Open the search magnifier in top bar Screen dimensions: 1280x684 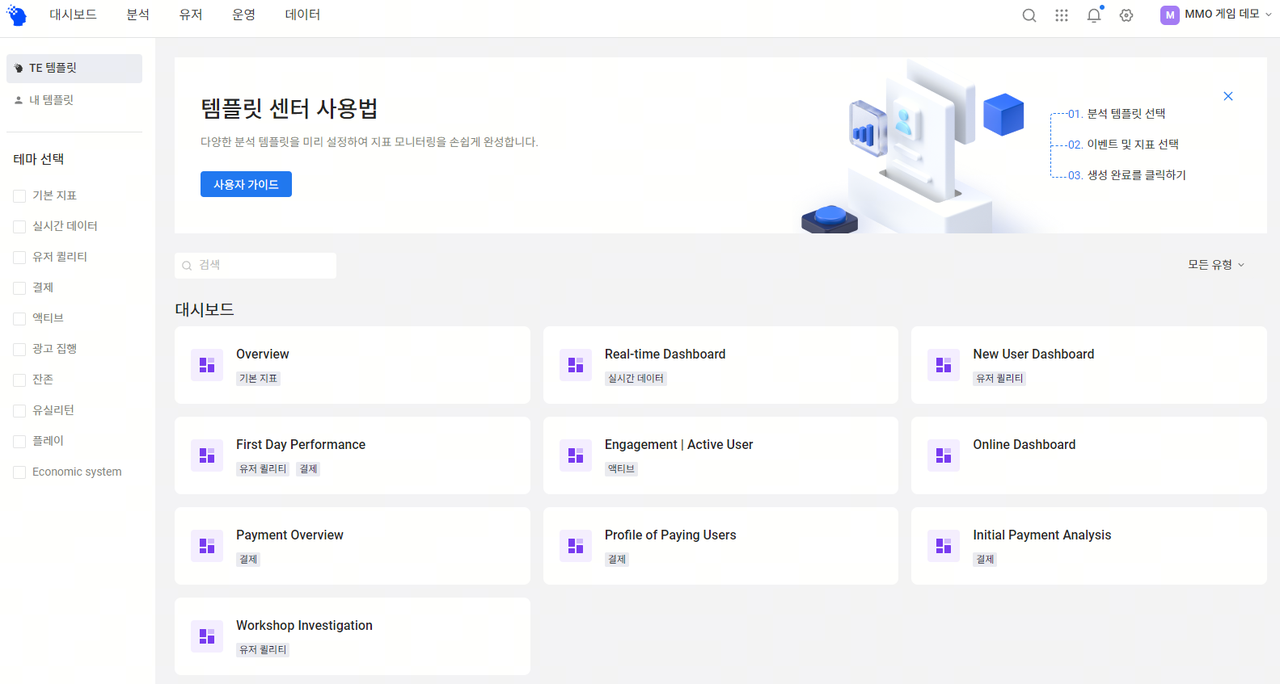click(1029, 15)
